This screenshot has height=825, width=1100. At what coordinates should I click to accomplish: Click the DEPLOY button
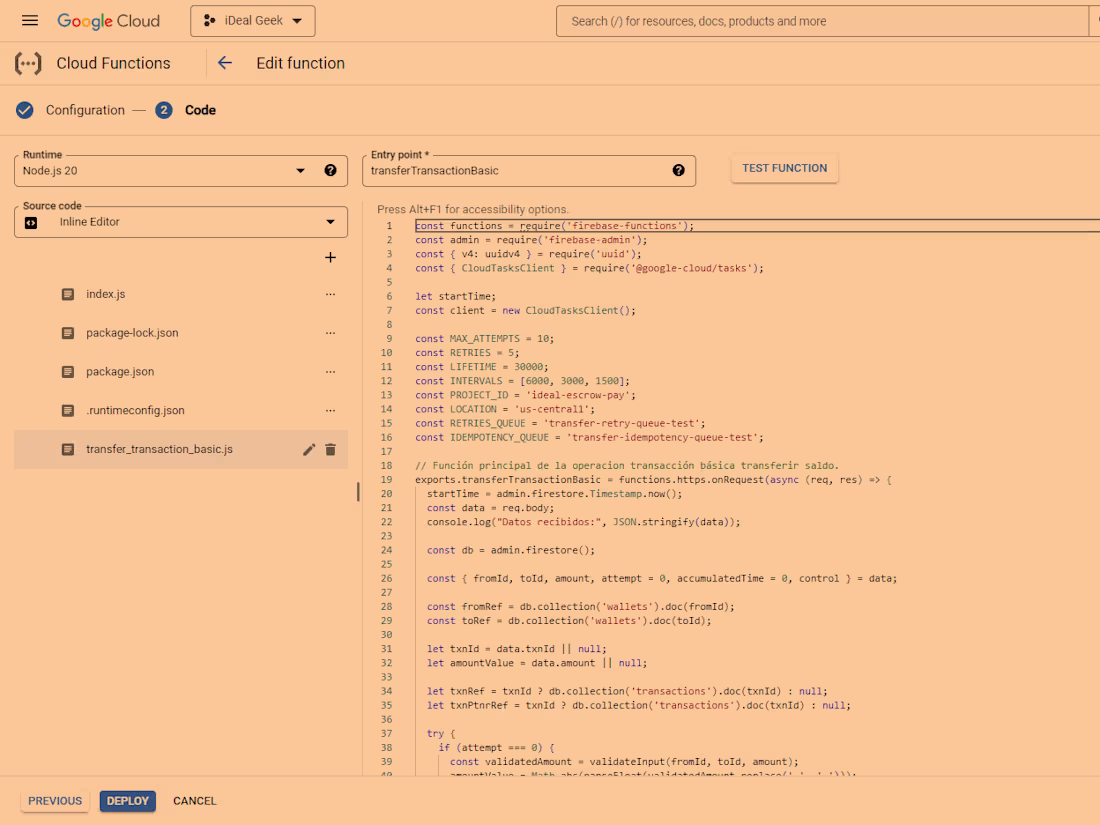click(127, 801)
